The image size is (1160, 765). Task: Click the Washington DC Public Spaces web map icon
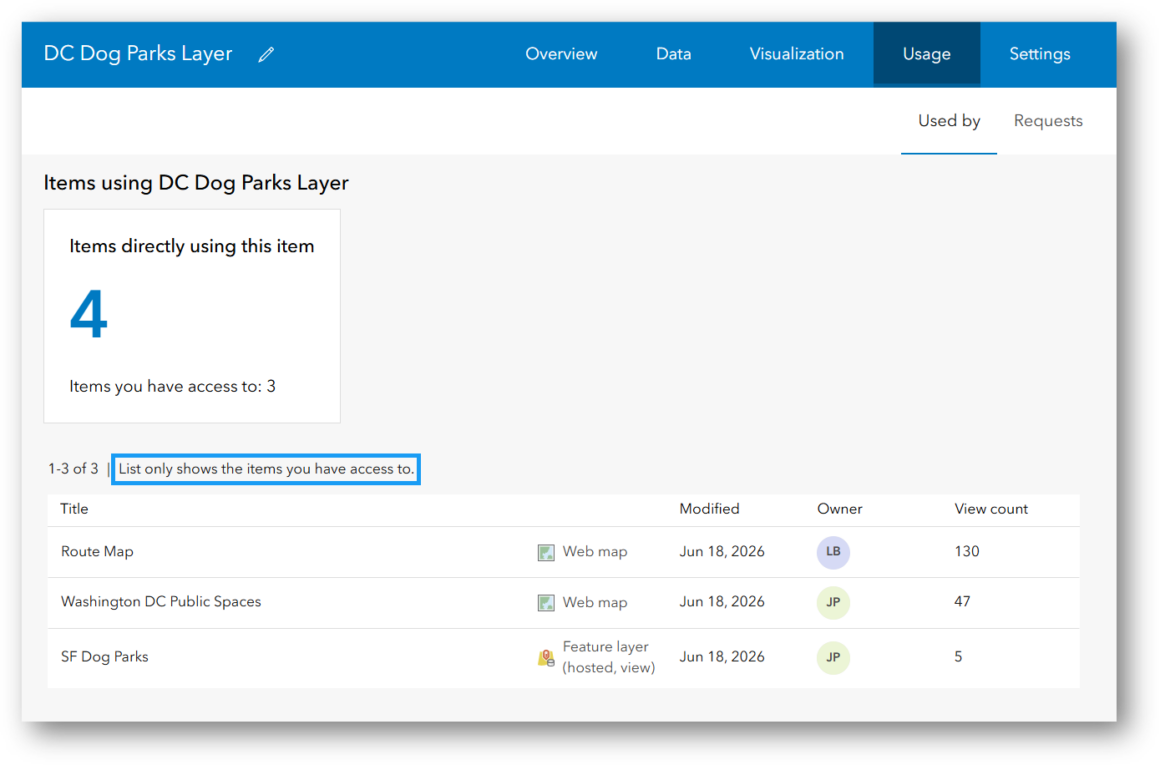point(546,603)
